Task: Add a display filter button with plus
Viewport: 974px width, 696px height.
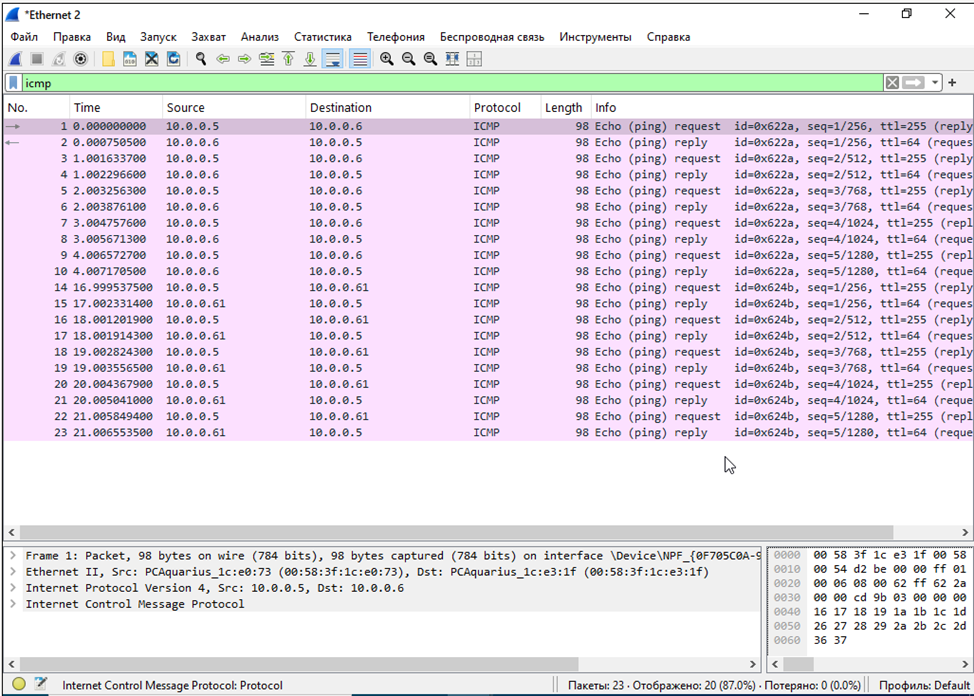Action: [952, 83]
